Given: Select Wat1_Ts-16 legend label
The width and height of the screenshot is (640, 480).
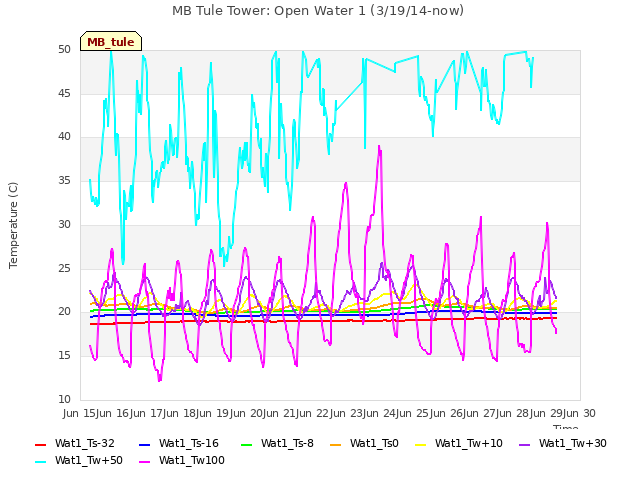Looking at the screenshot, I should 189,443.
